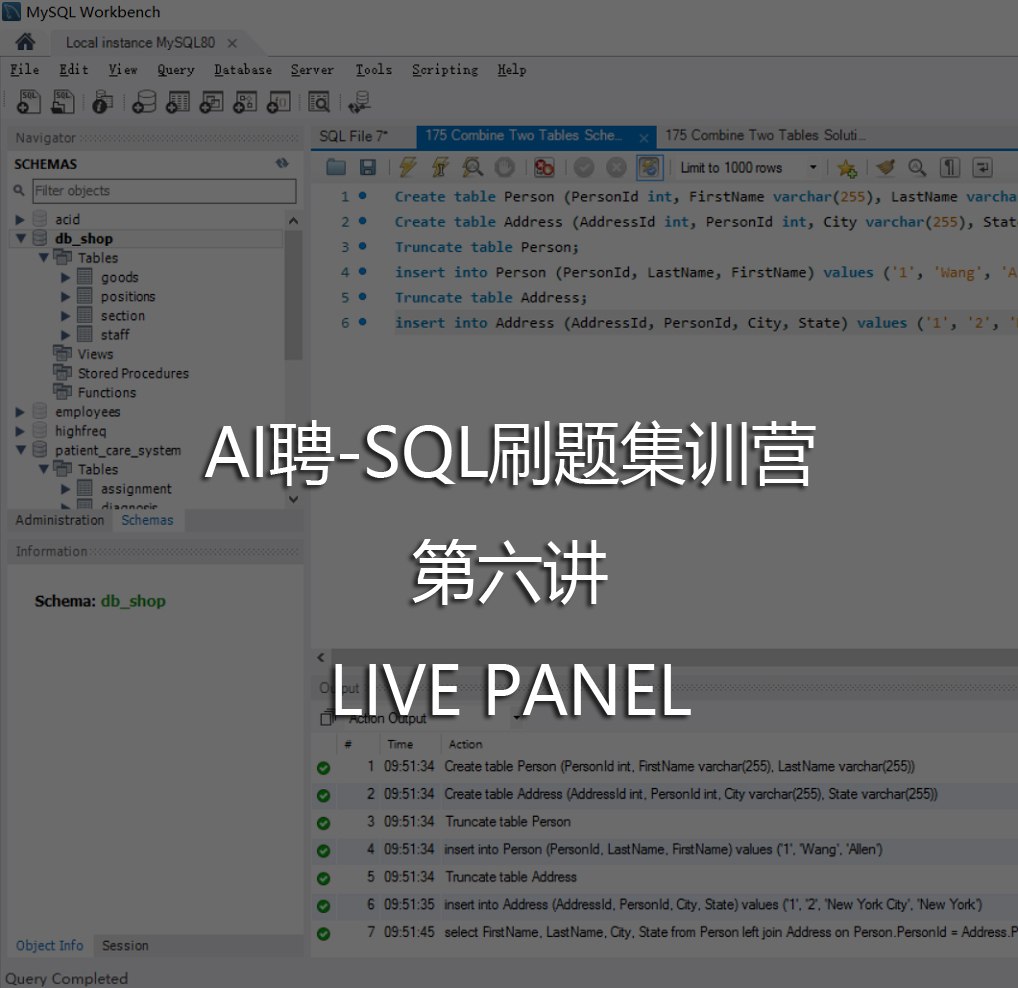Screen dimensions: 1018x988
Task: Click the create new table icon
Action: click(x=179, y=101)
